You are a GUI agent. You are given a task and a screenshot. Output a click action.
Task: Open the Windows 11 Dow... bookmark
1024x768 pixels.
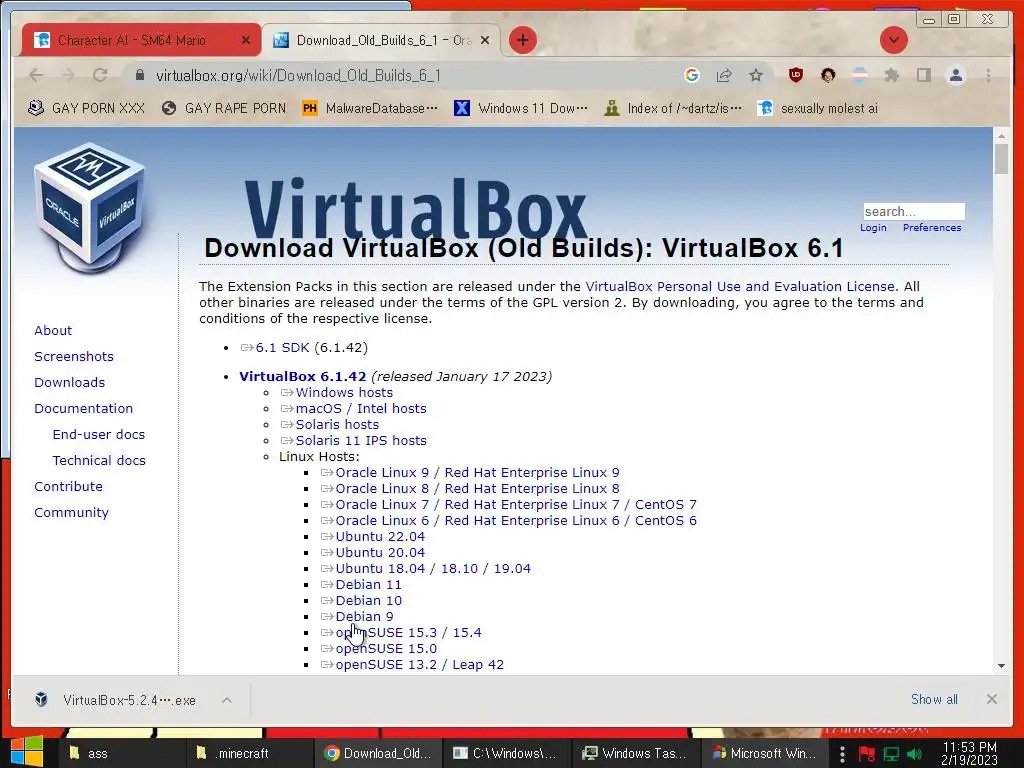(x=521, y=108)
